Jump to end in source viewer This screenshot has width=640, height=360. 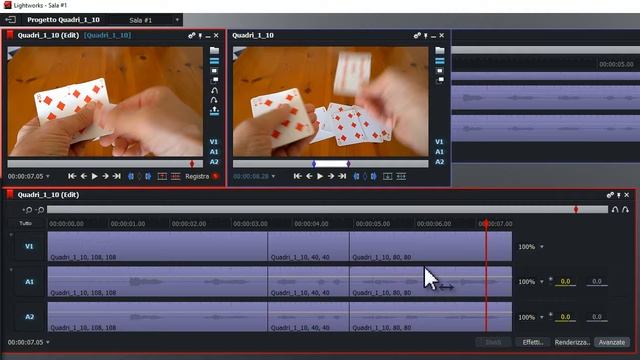pos(342,176)
